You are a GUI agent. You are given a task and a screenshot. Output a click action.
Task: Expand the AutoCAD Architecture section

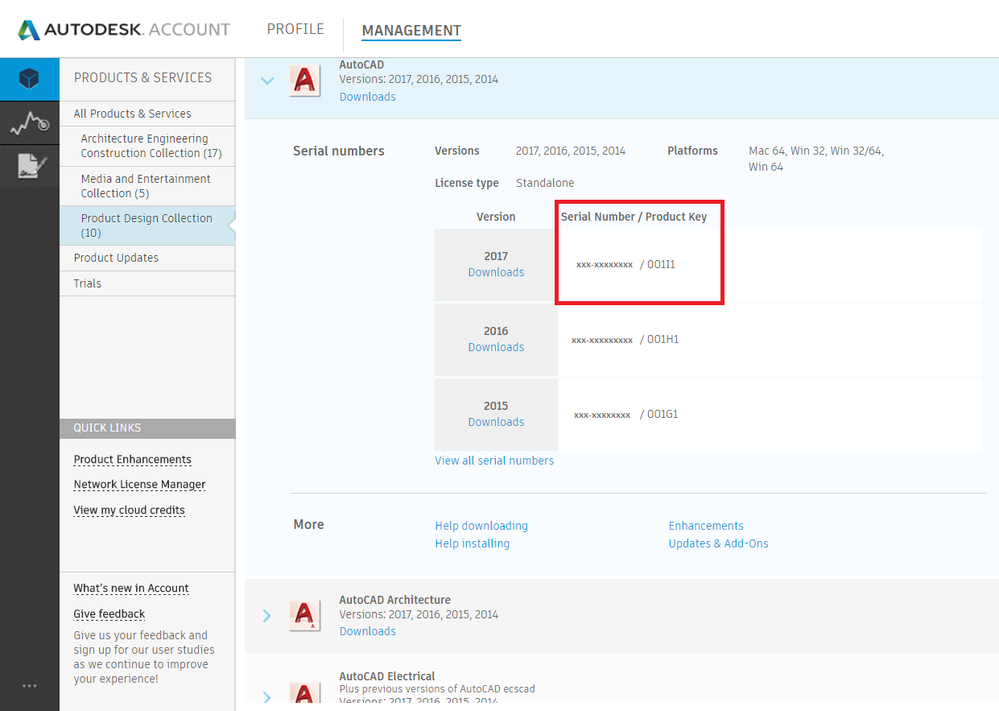(267, 615)
